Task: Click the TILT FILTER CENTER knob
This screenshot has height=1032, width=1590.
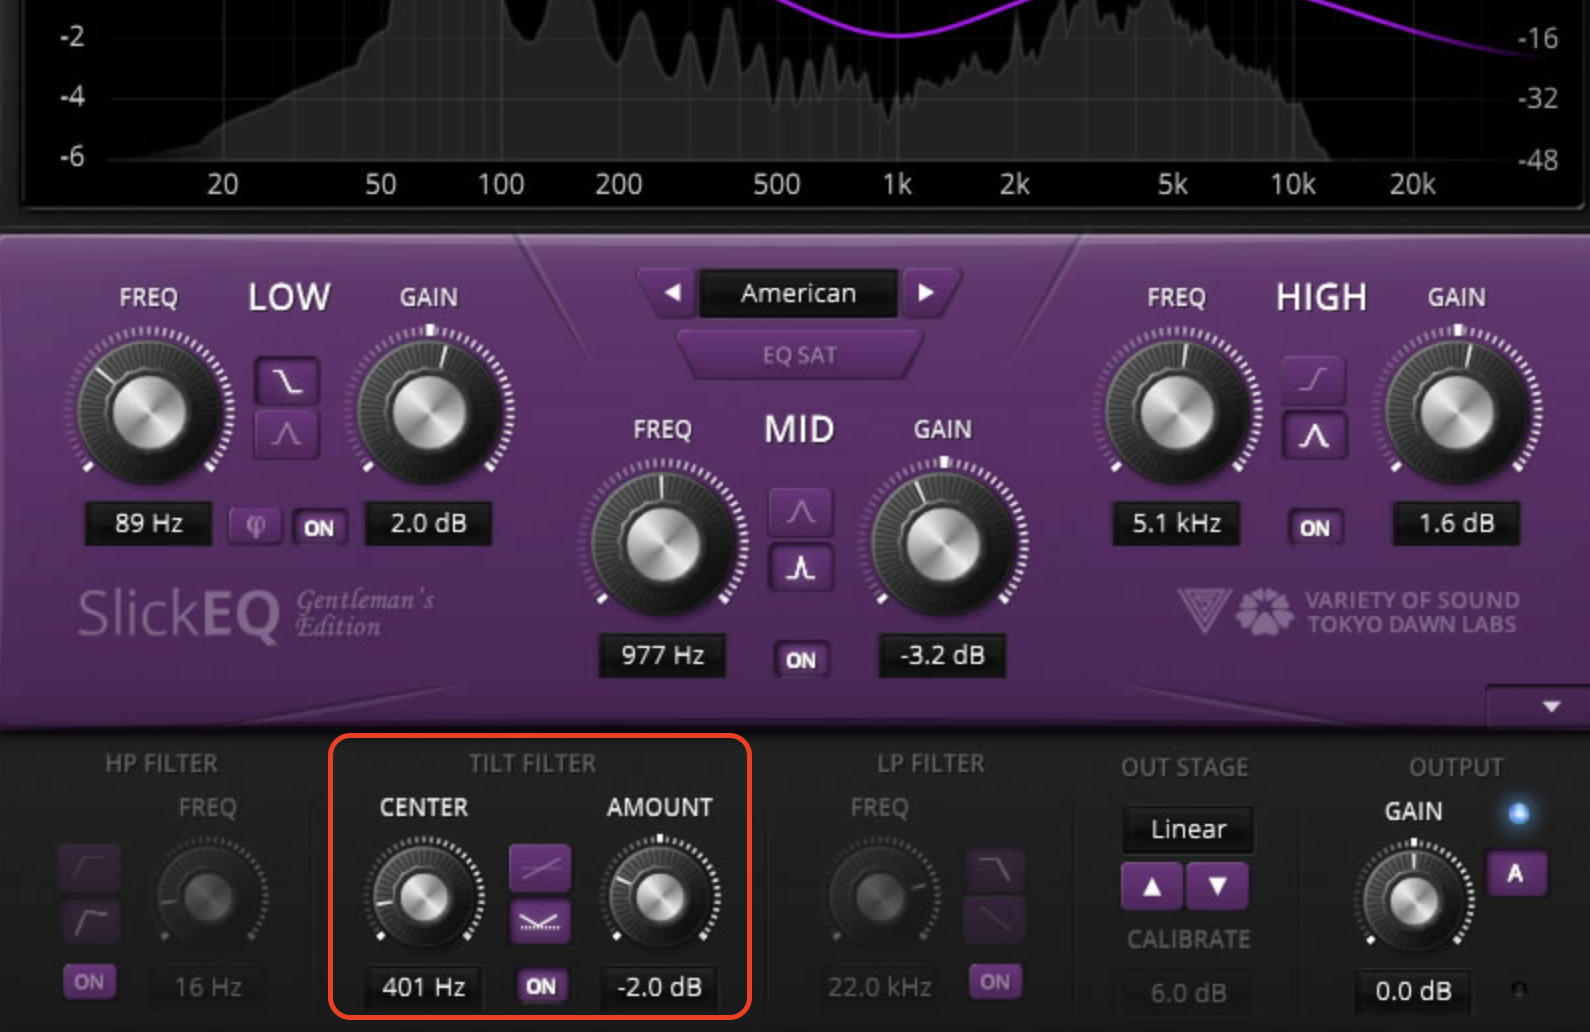Action: click(x=424, y=895)
